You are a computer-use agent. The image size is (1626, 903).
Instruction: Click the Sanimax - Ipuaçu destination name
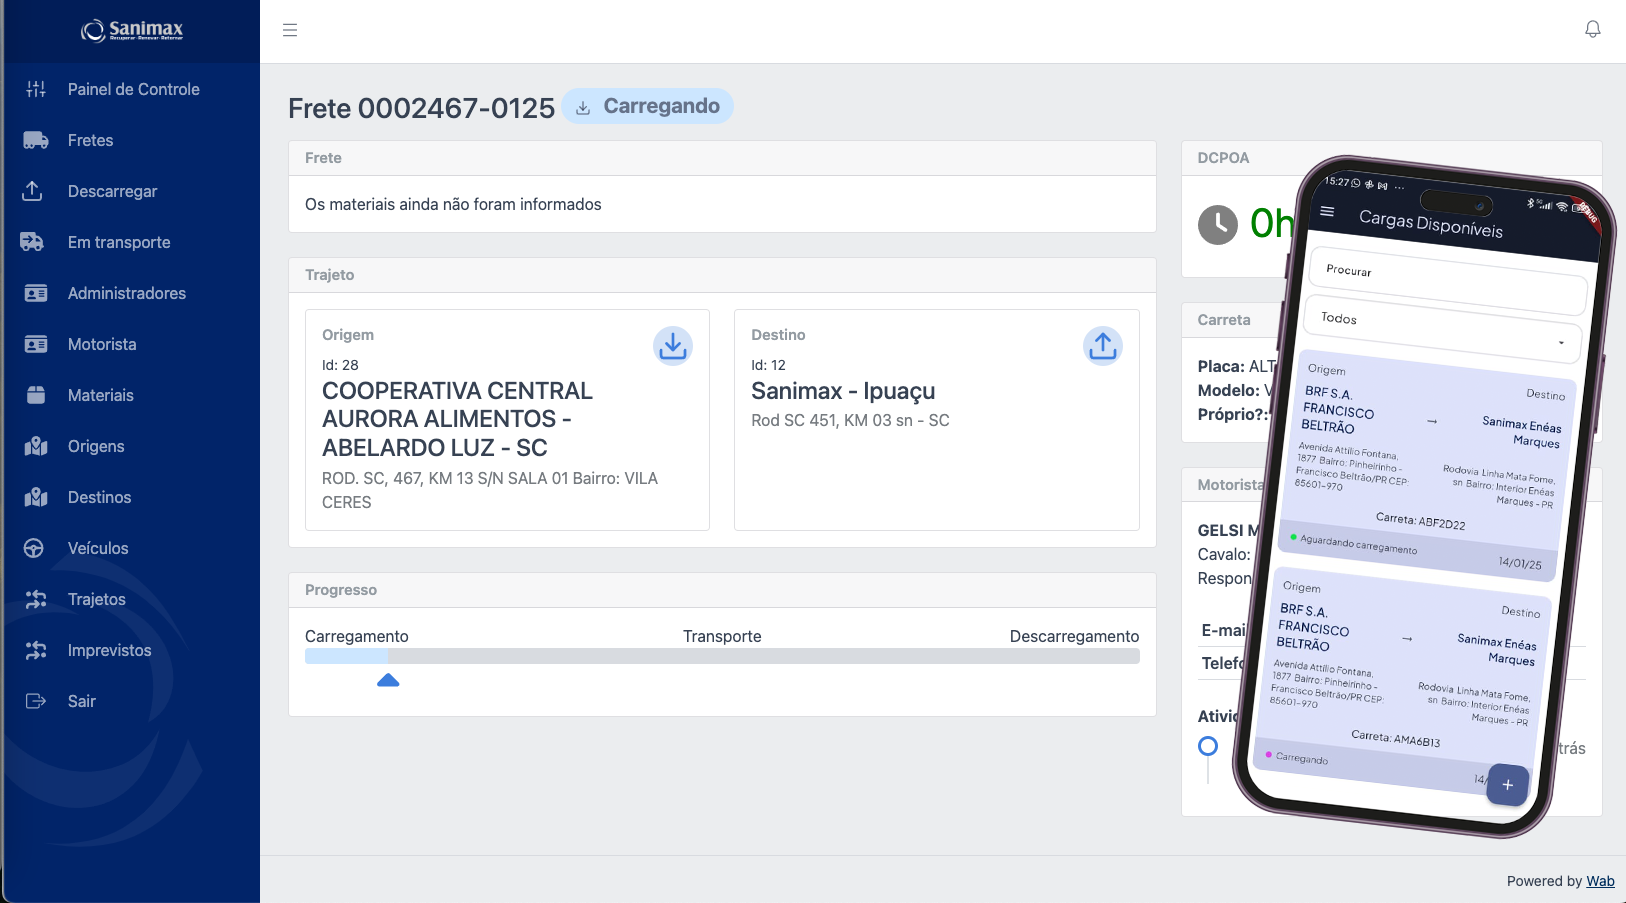click(843, 391)
